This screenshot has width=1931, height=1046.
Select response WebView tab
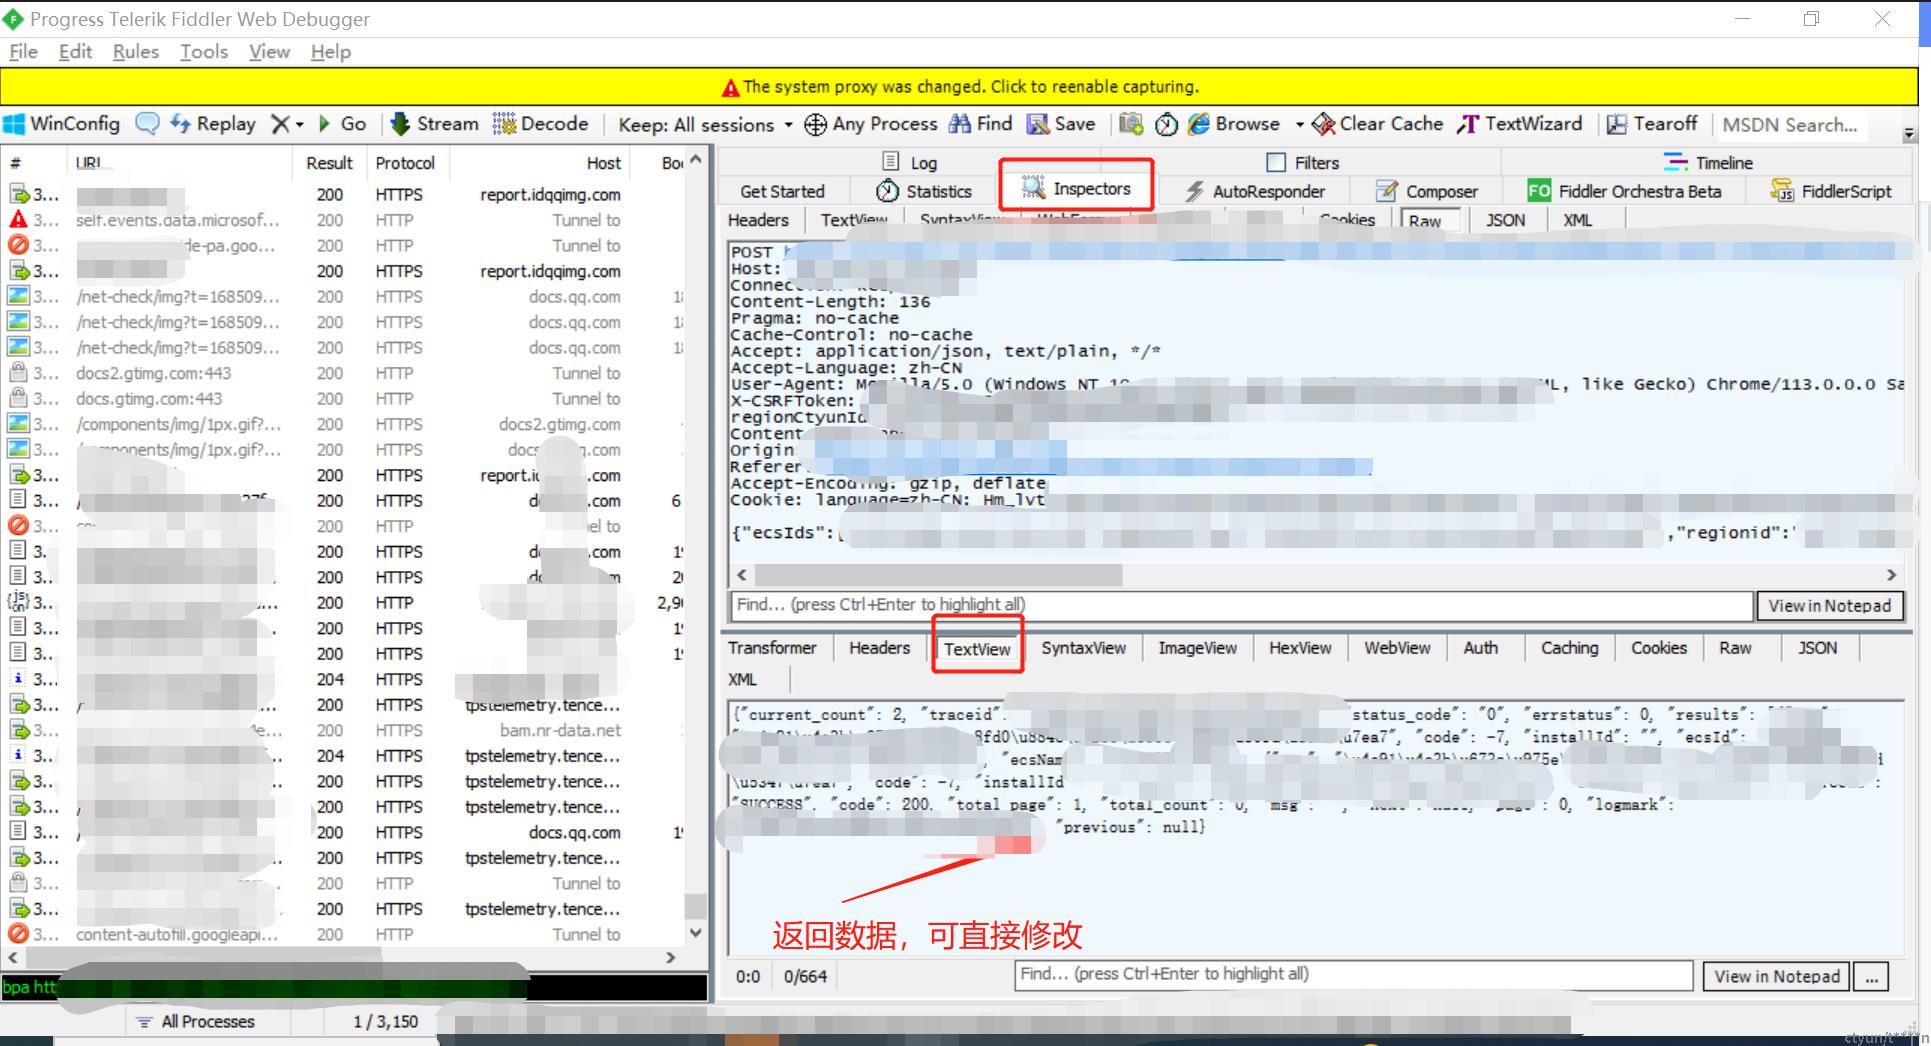(x=1397, y=648)
